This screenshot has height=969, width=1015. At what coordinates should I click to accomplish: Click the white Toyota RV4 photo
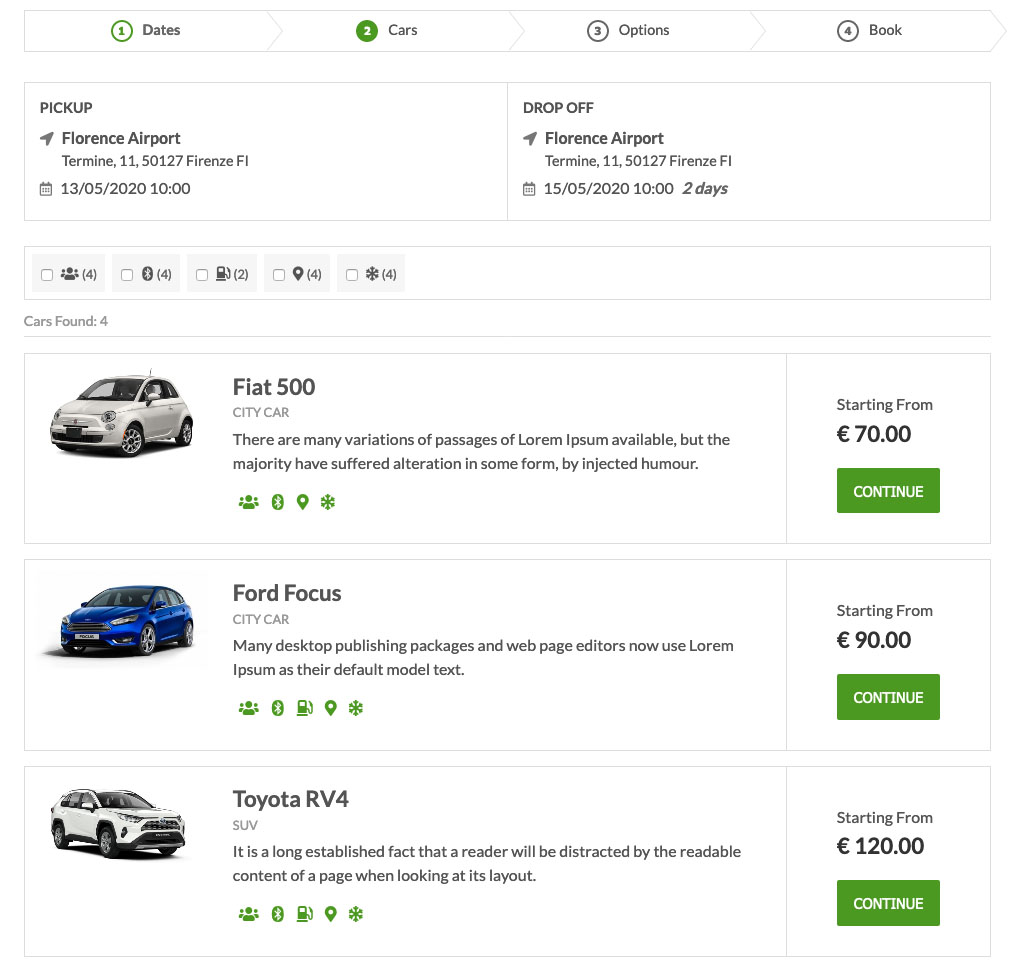(118, 823)
